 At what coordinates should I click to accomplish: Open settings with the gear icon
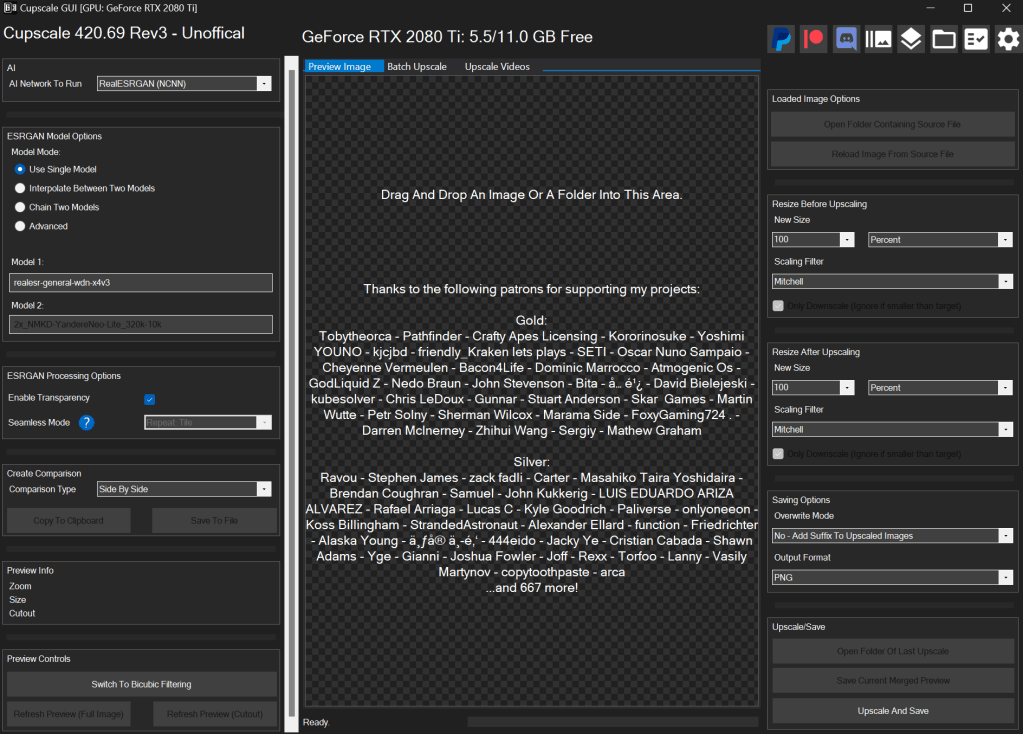[x=1008, y=39]
